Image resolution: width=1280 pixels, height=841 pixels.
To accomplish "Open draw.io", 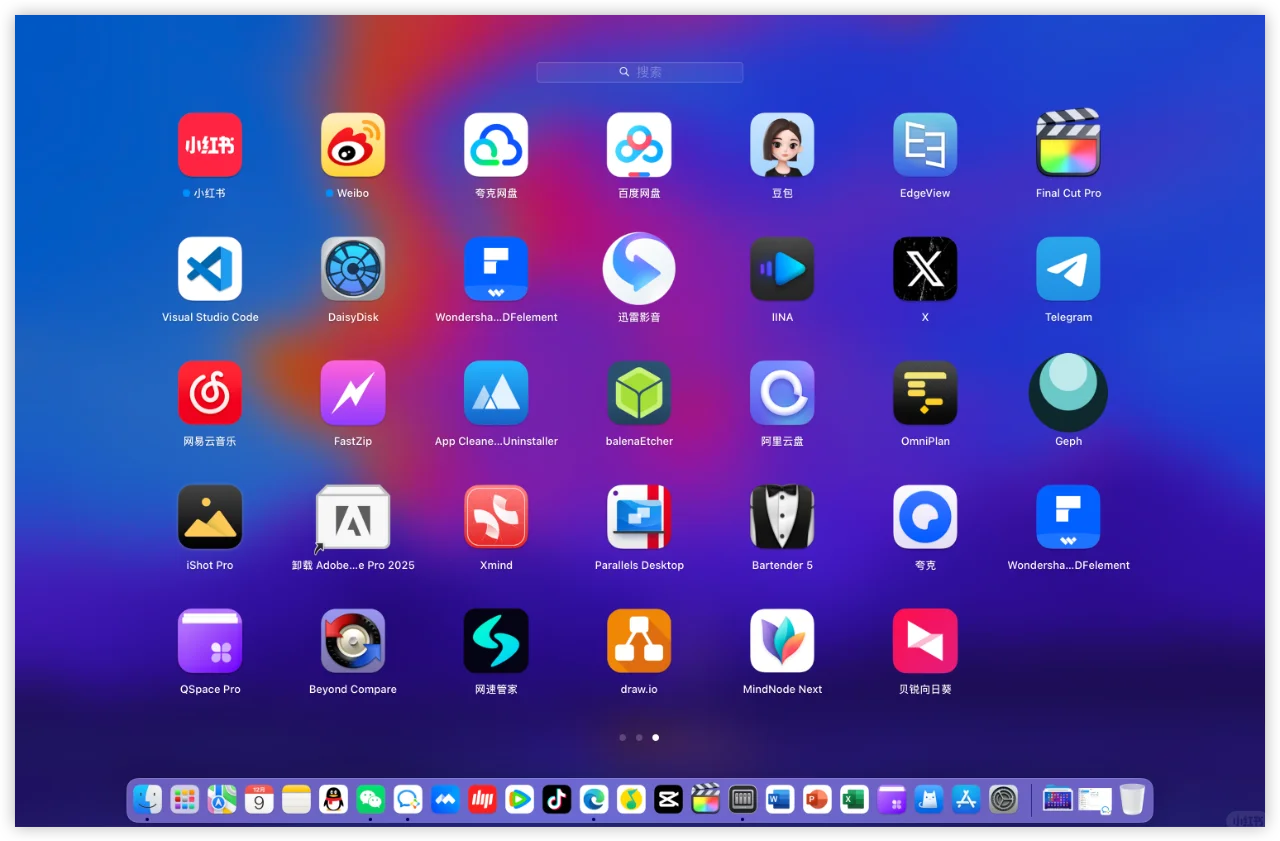I will click(639, 641).
